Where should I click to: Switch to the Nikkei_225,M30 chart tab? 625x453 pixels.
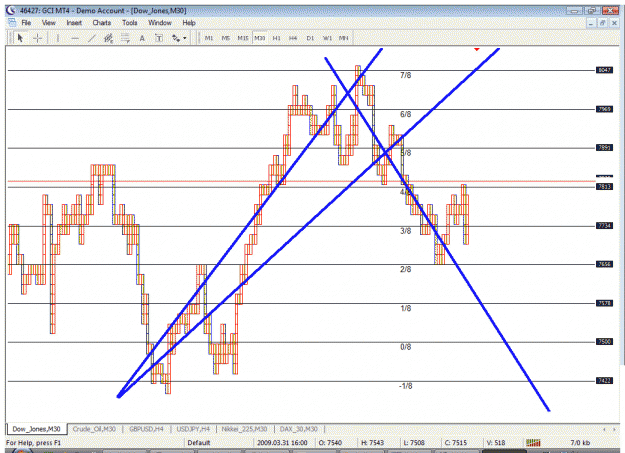tap(244, 429)
